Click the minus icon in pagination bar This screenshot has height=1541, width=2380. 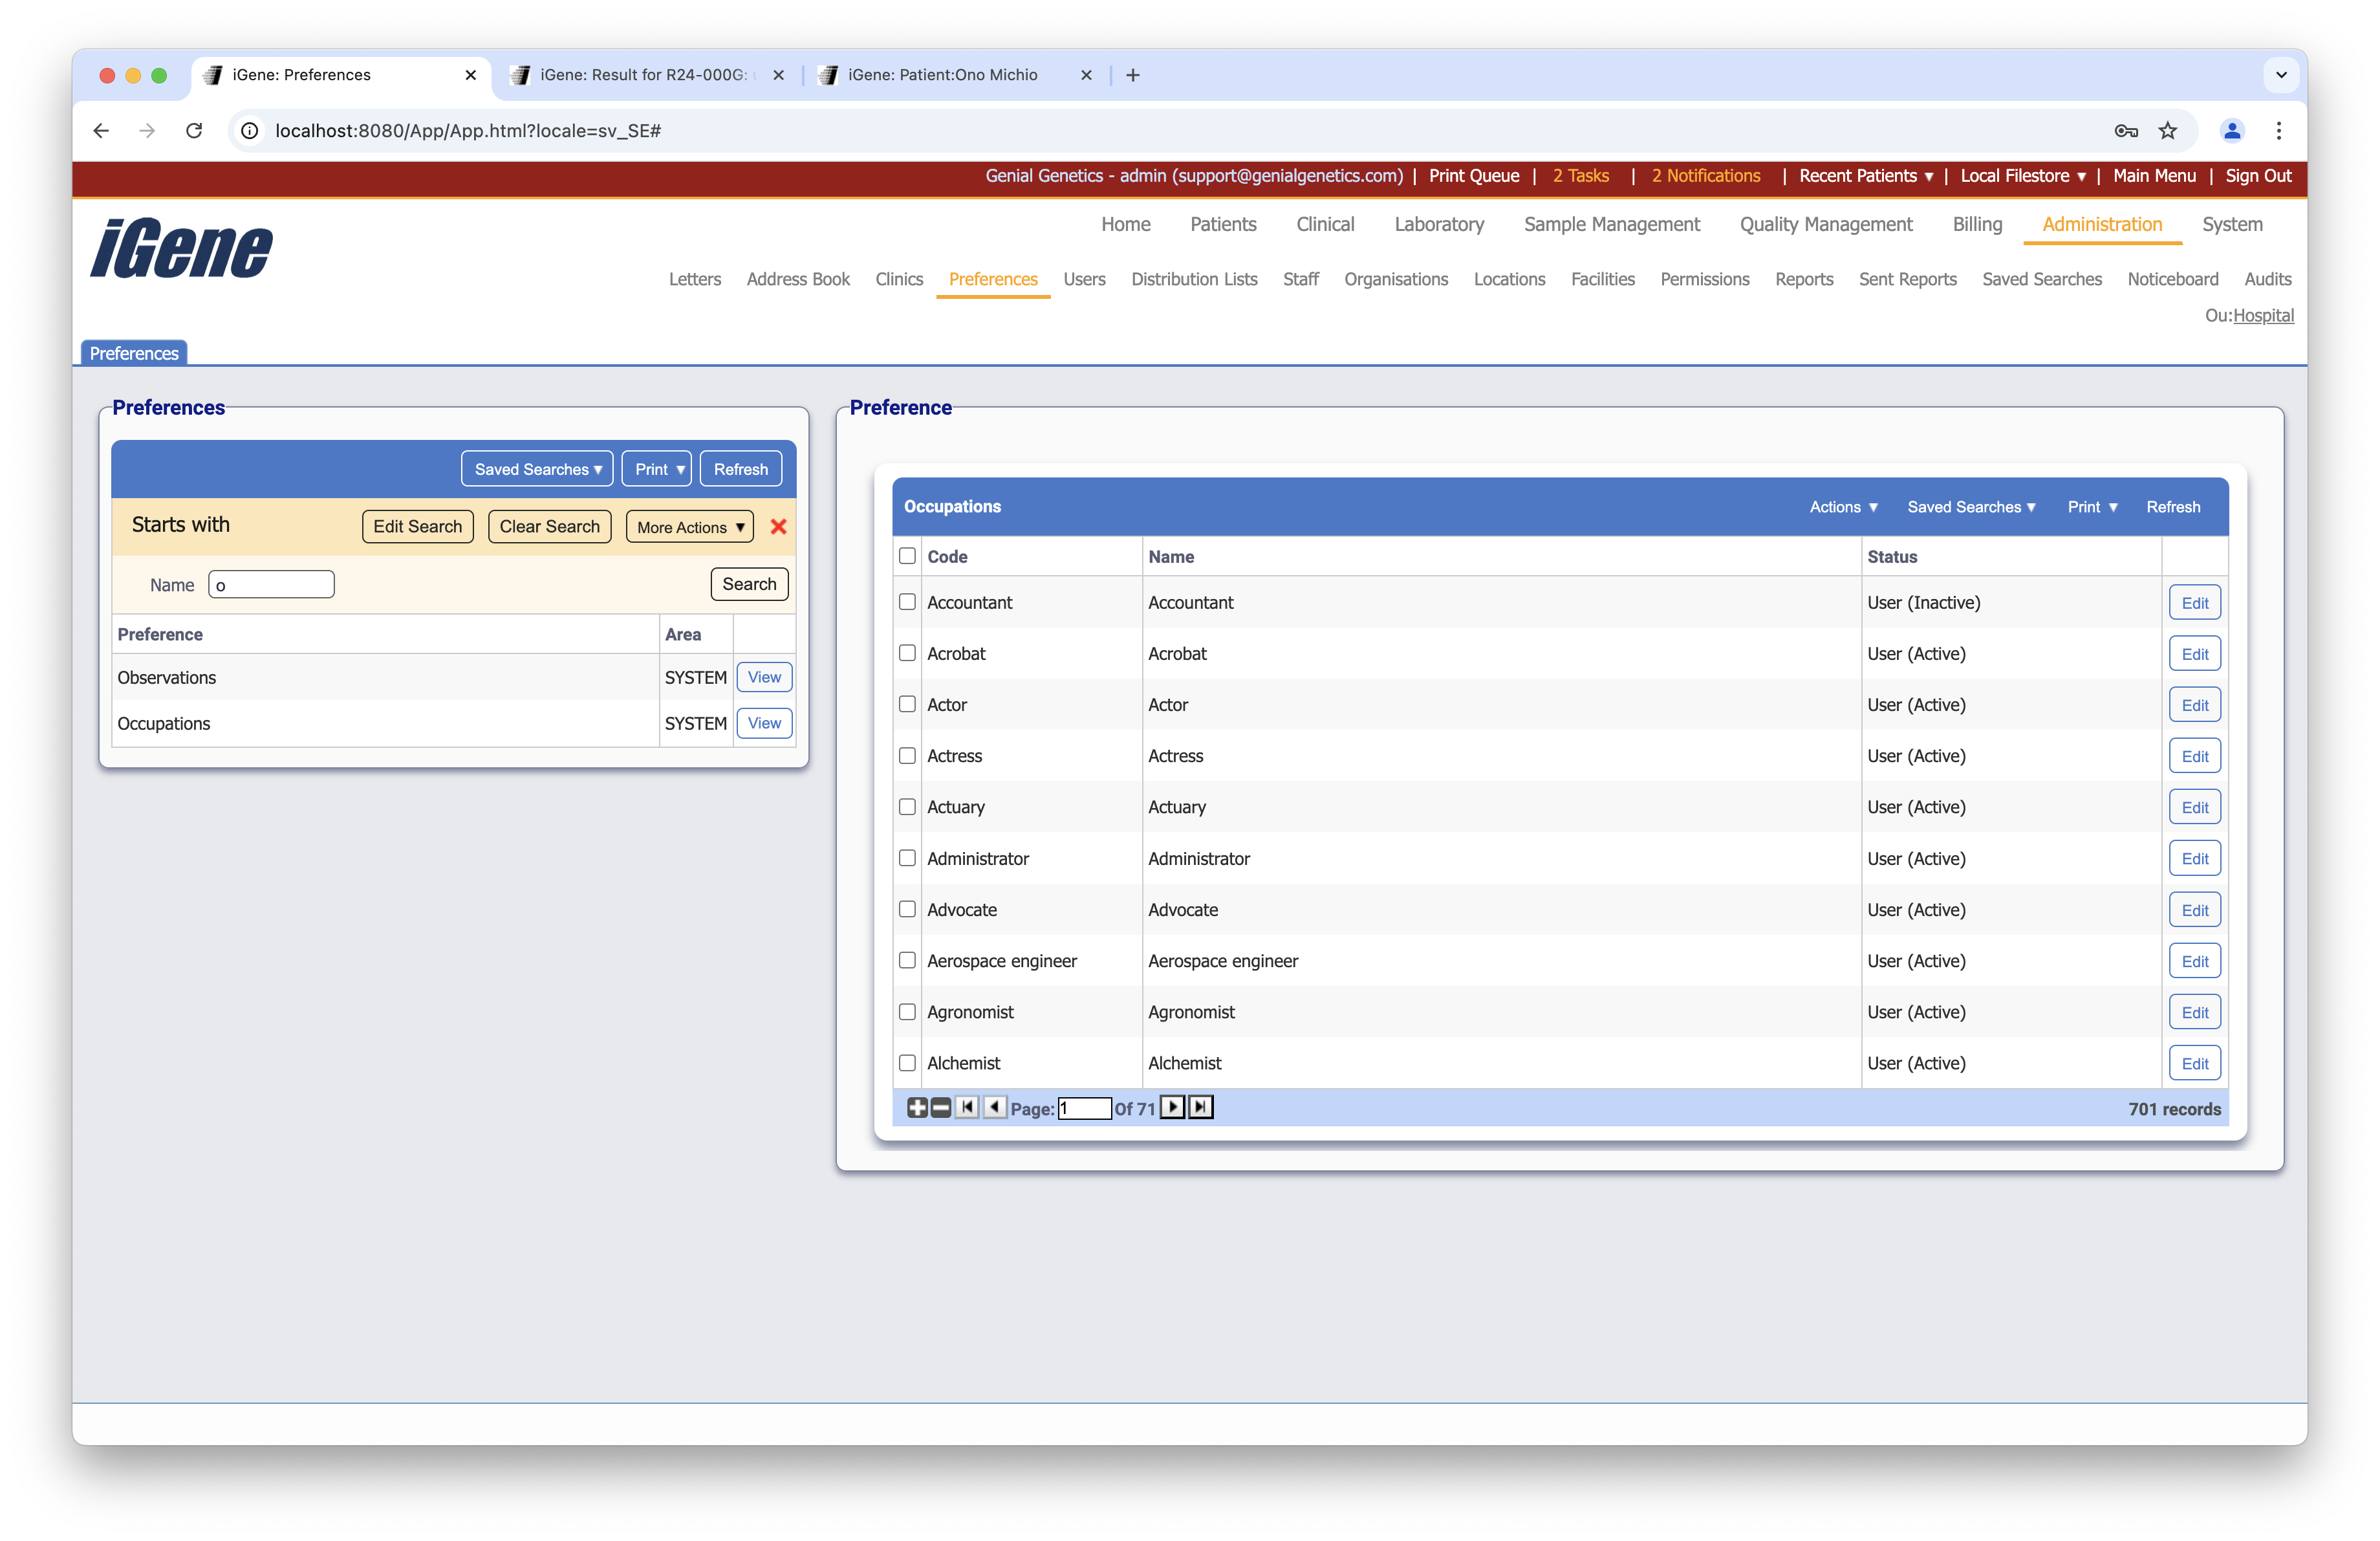[x=940, y=1107]
